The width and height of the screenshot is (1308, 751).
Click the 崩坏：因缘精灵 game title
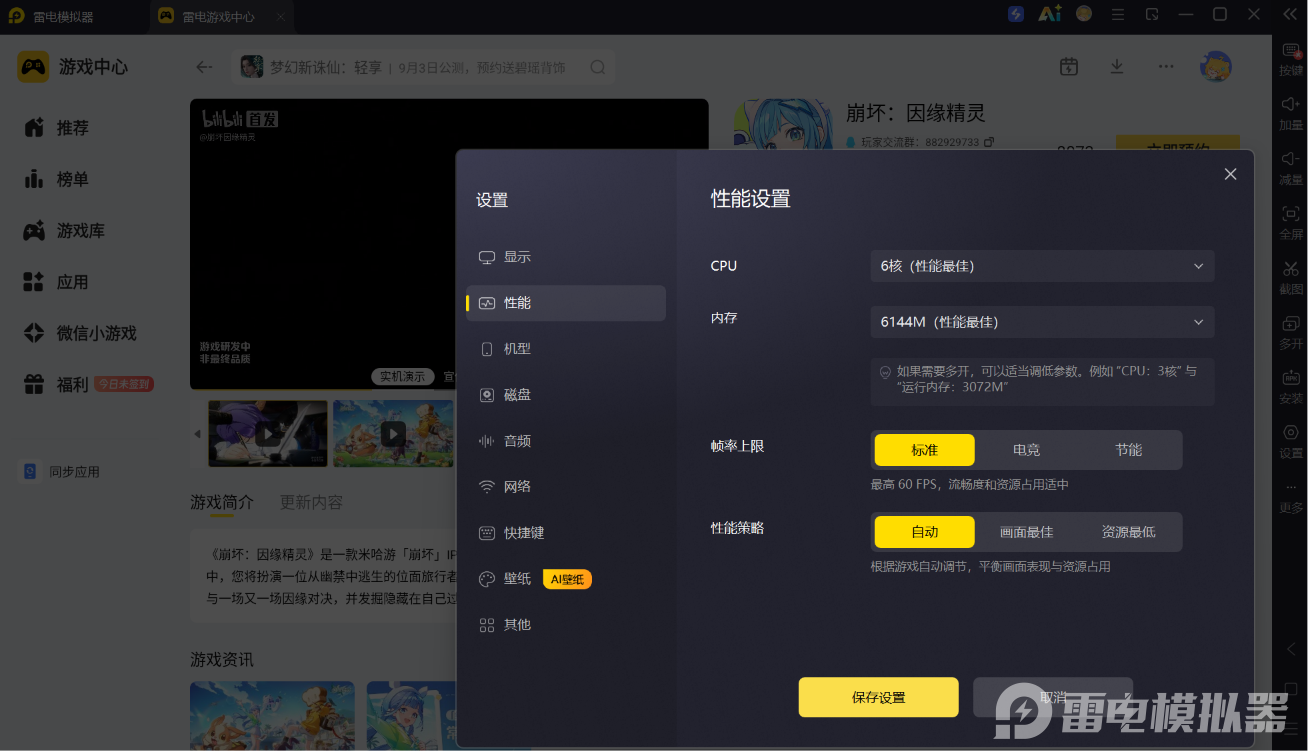point(916,112)
